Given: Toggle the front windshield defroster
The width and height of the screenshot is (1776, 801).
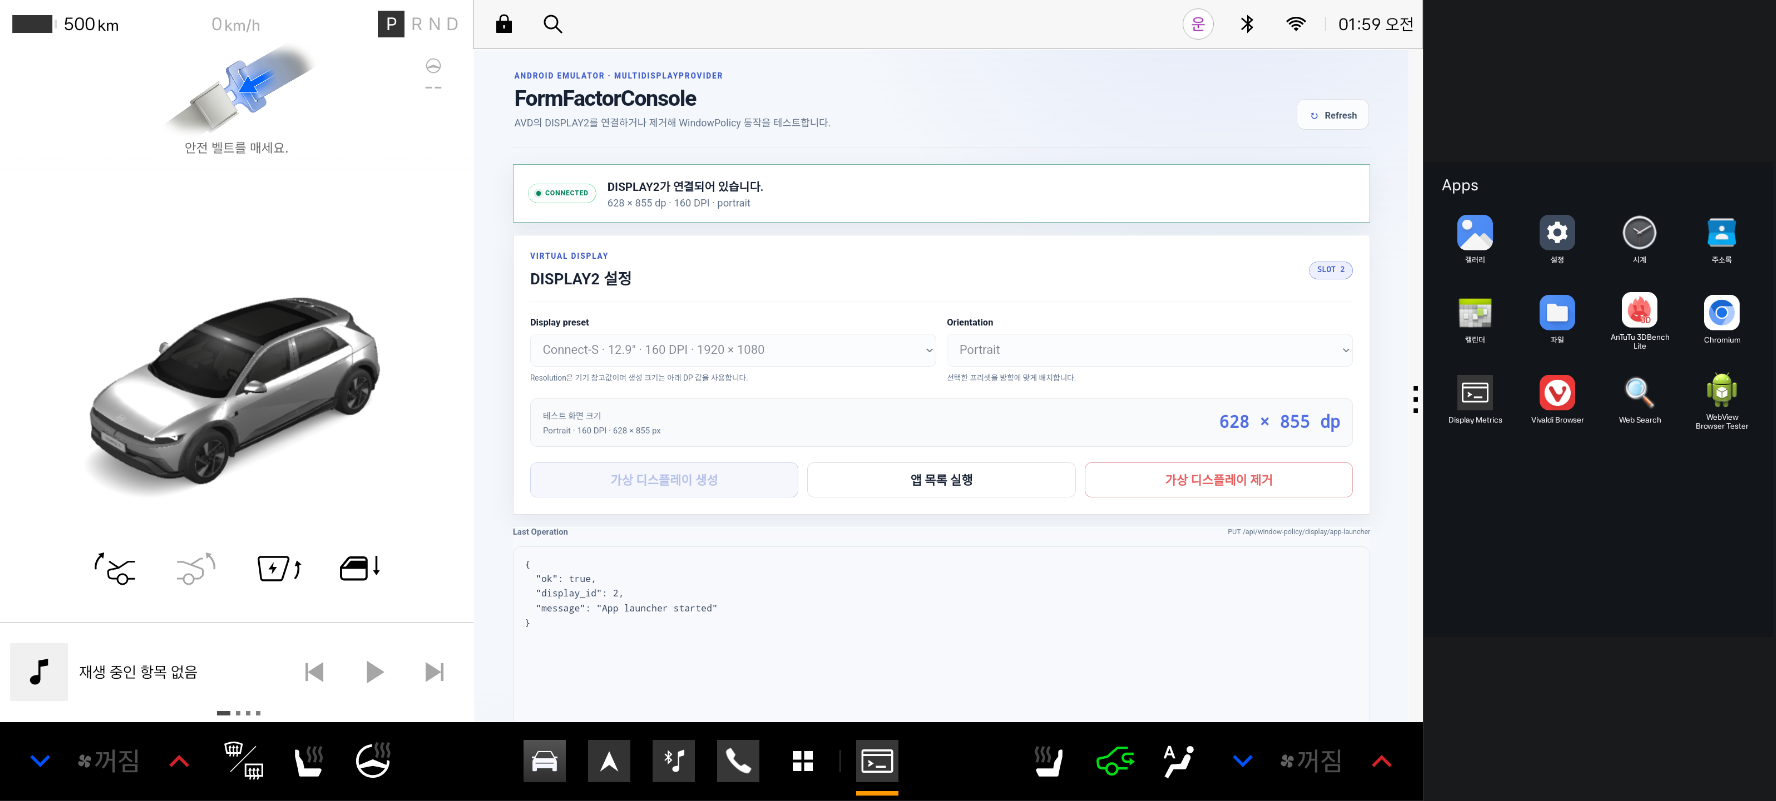Looking at the screenshot, I should (x=243, y=761).
